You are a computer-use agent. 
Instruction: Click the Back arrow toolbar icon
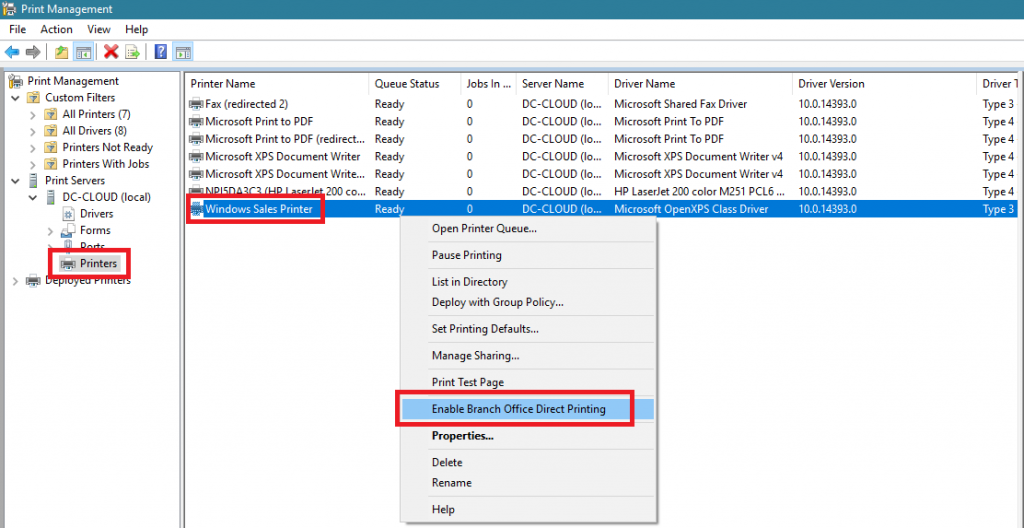coord(12,52)
